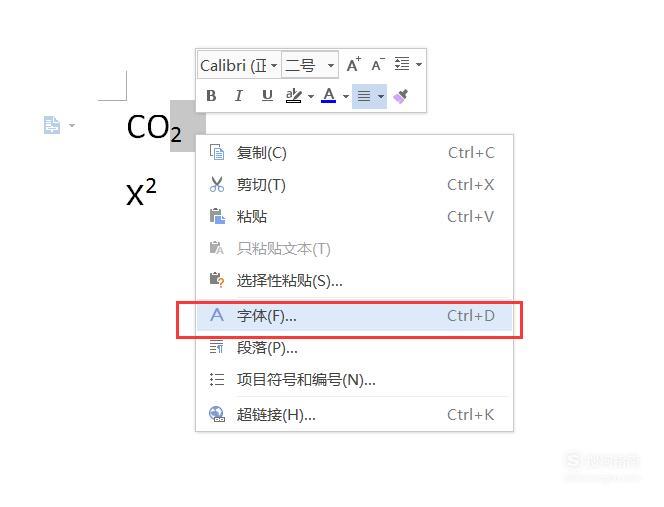Screen dimensions: 664x507
Task: Toggle Italic formatting in mini toolbar
Action: [239, 96]
